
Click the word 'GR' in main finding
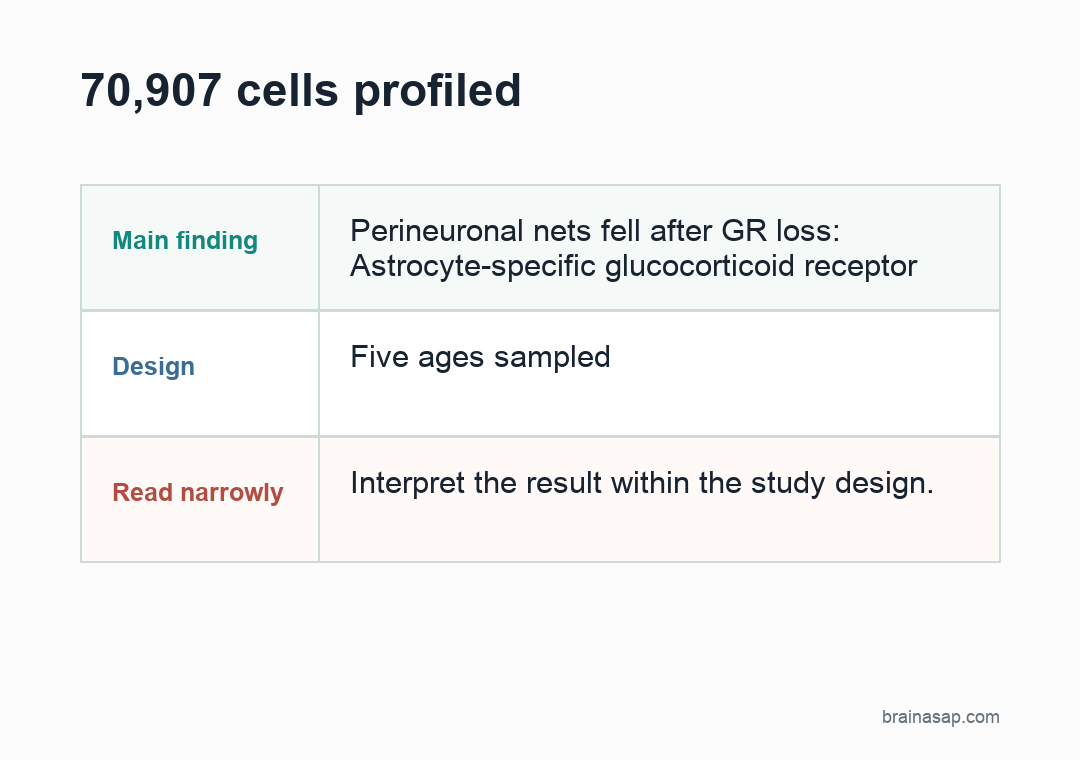tap(744, 231)
